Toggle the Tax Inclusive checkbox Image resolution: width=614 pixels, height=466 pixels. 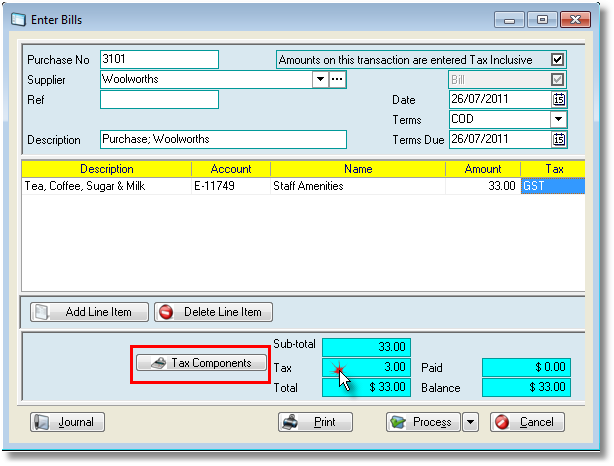(557, 60)
